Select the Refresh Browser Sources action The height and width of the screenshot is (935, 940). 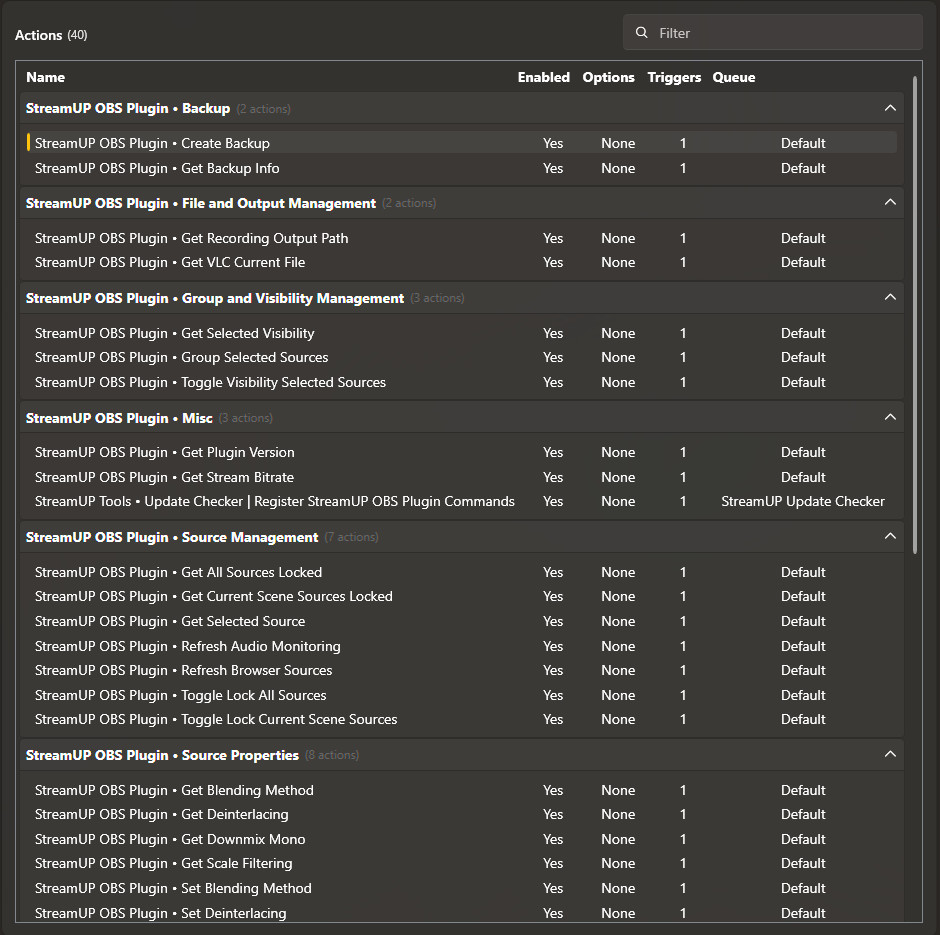tap(462, 670)
